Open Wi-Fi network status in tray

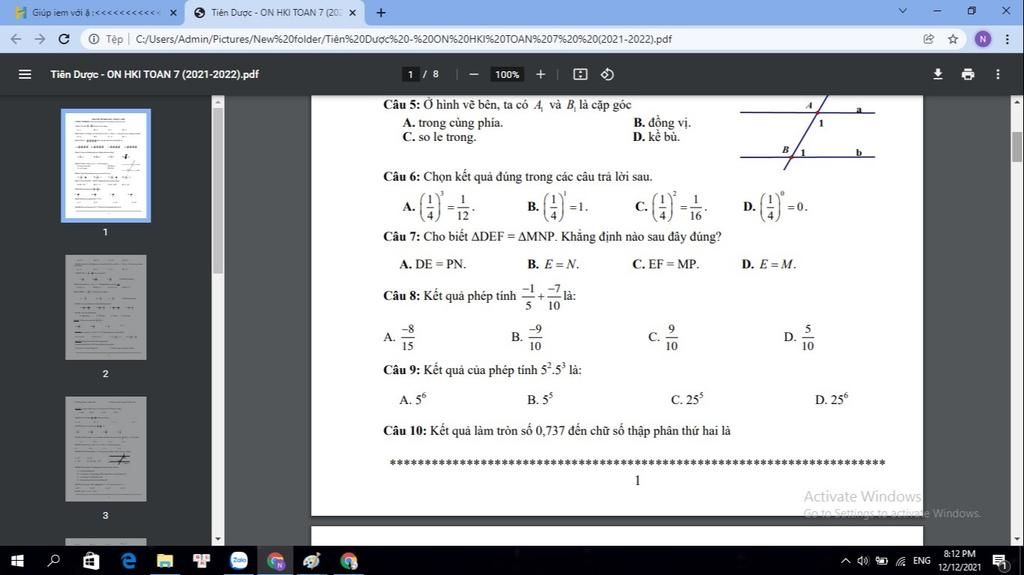click(901, 561)
